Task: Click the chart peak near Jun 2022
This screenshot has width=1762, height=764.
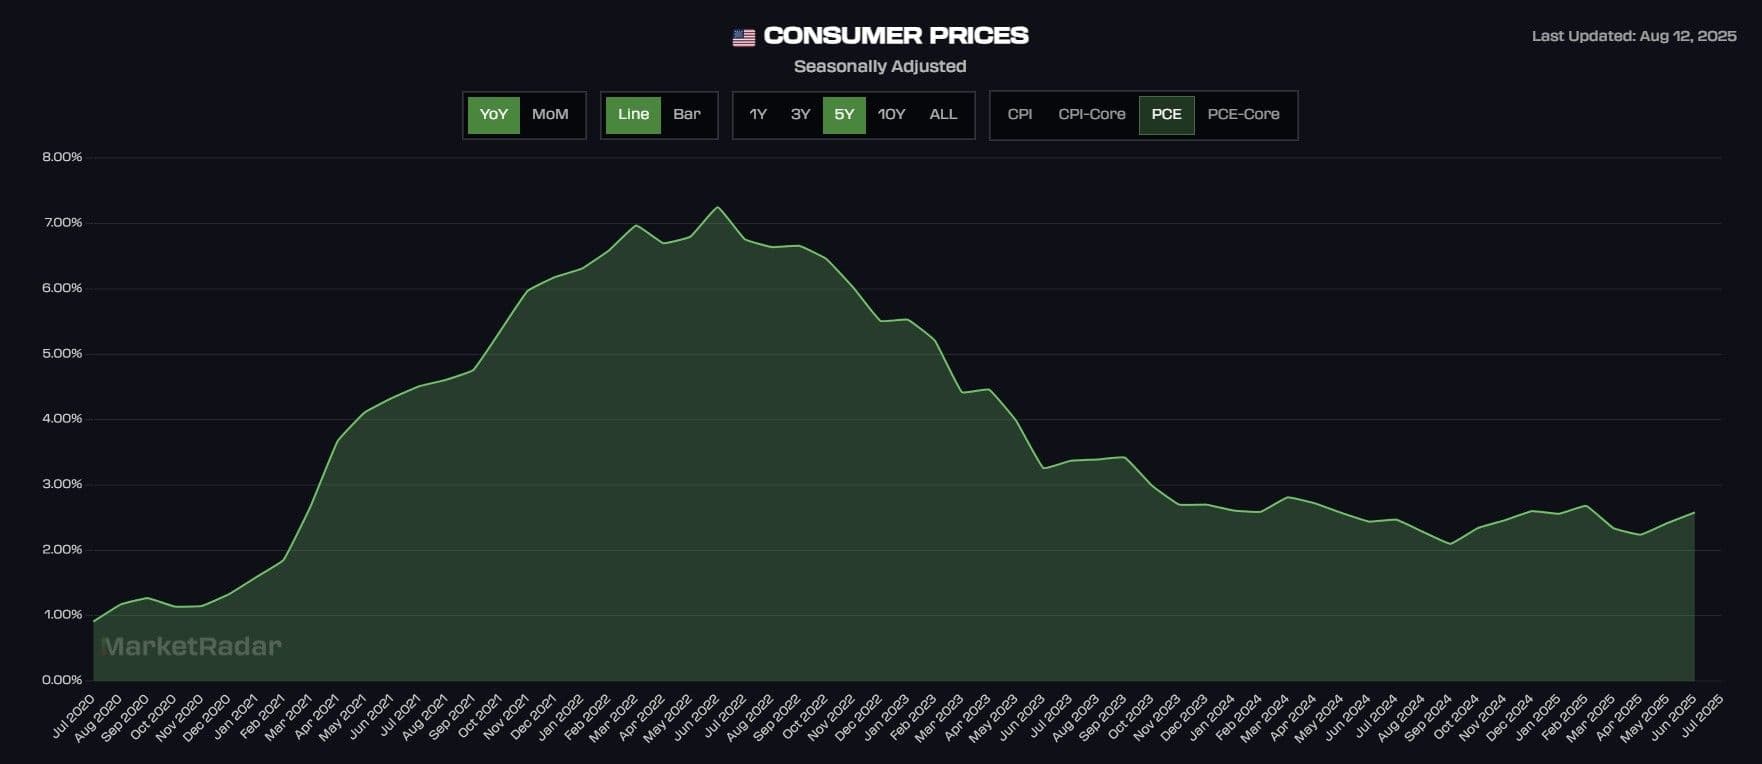Action: 717,208
